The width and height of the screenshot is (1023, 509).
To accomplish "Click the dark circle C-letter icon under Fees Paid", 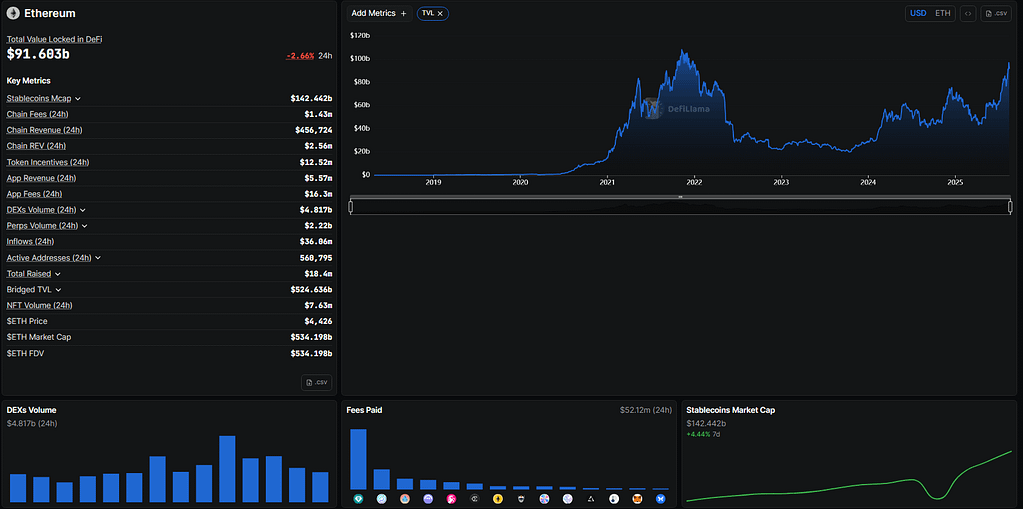I will click(475, 499).
